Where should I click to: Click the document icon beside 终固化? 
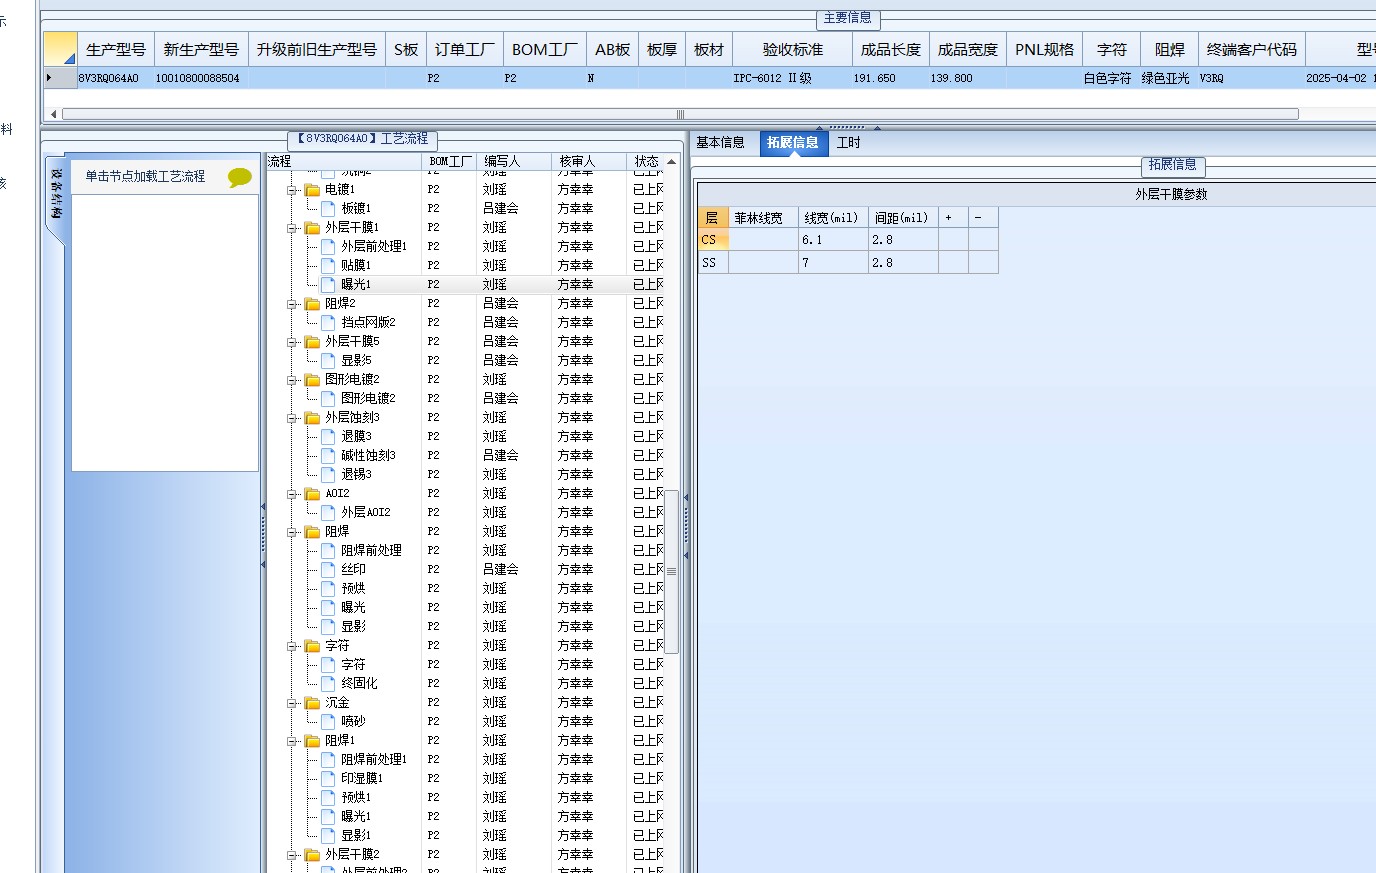(x=328, y=683)
